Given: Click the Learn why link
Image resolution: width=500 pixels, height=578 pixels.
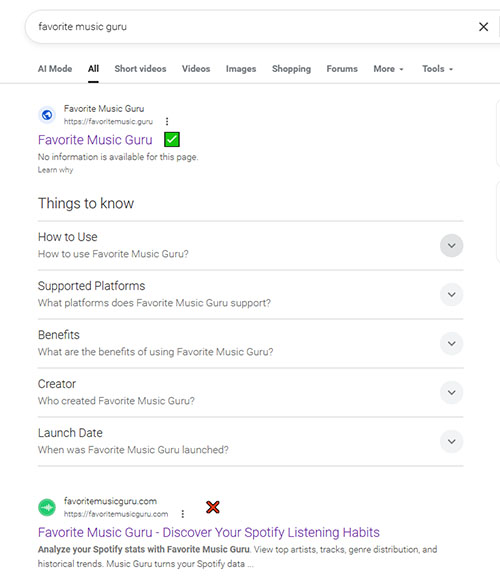Looking at the screenshot, I should pyautogui.click(x=55, y=170).
